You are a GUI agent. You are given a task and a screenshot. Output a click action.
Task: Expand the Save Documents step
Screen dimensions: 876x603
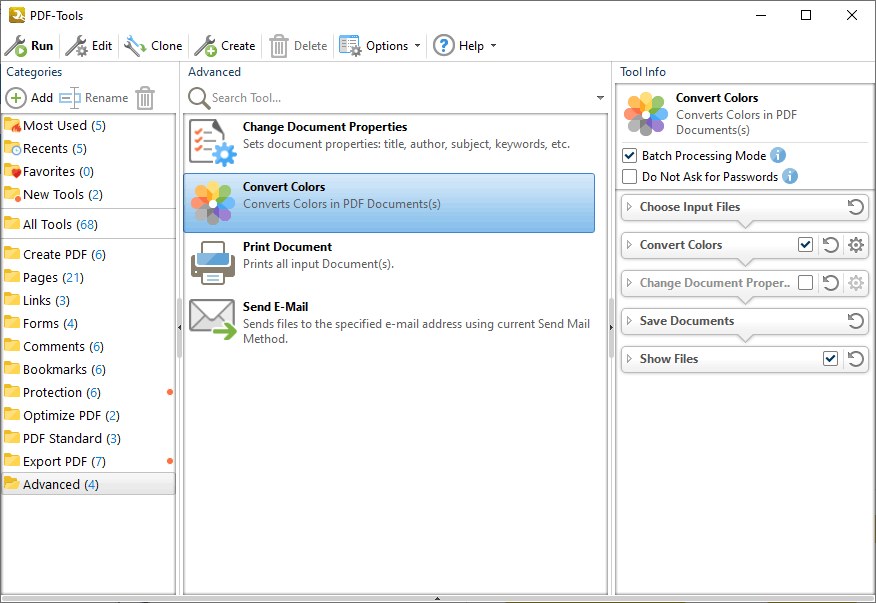(x=630, y=321)
